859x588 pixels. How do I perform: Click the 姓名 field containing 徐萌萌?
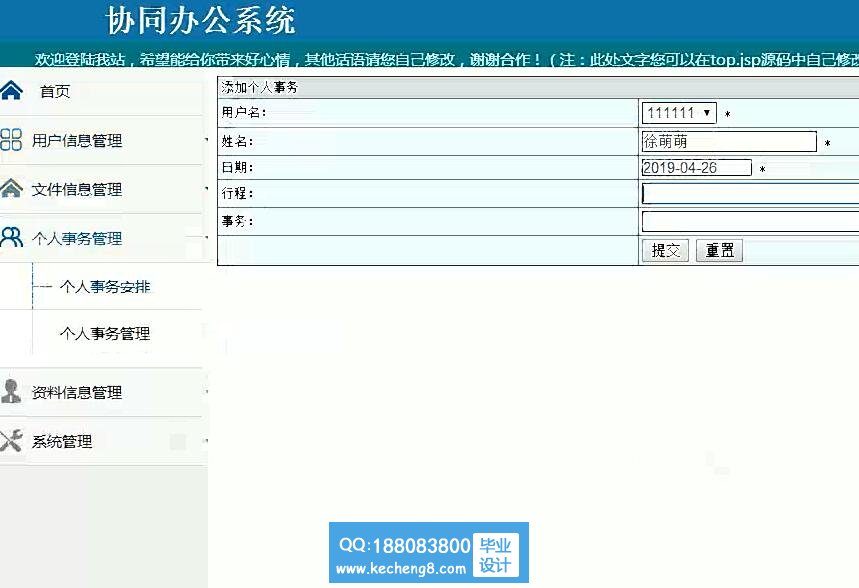729,141
